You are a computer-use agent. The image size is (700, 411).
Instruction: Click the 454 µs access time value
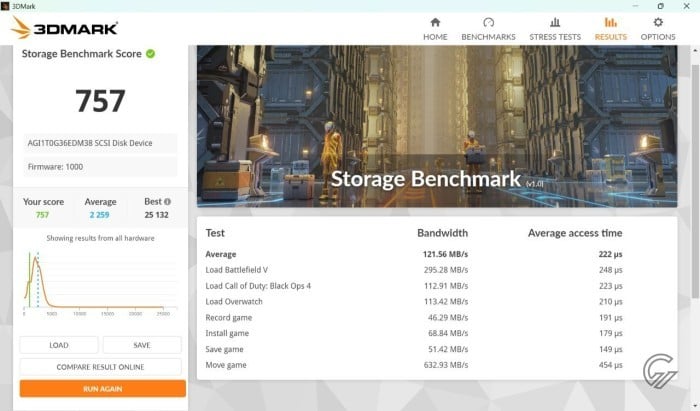(x=611, y=365)
